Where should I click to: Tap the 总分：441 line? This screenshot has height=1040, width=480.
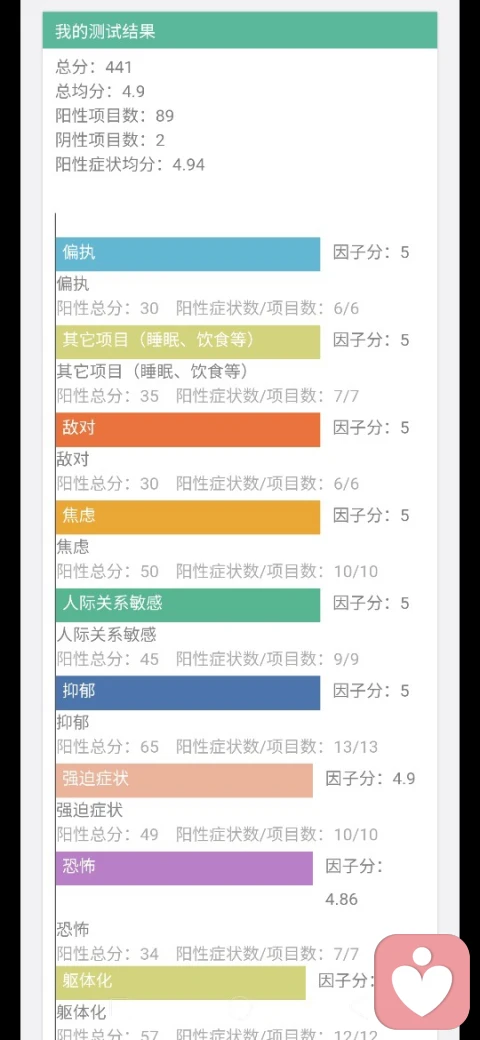pyautogui.click(x=94, y=67)
